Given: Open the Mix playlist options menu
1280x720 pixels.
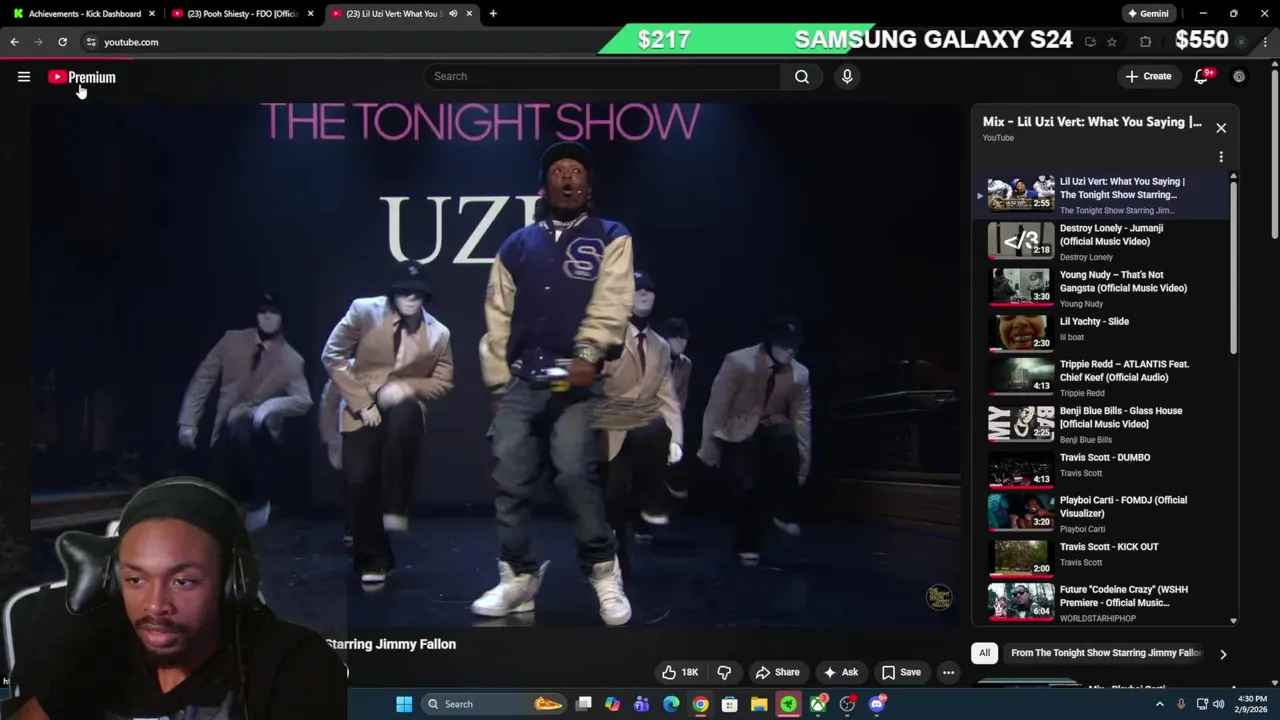Looking at the screenshot, I should click(1221, 157).
